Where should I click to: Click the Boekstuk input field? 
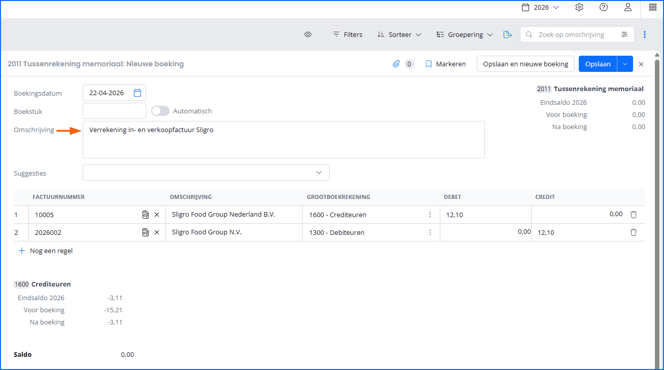click(x=114, y=111)
